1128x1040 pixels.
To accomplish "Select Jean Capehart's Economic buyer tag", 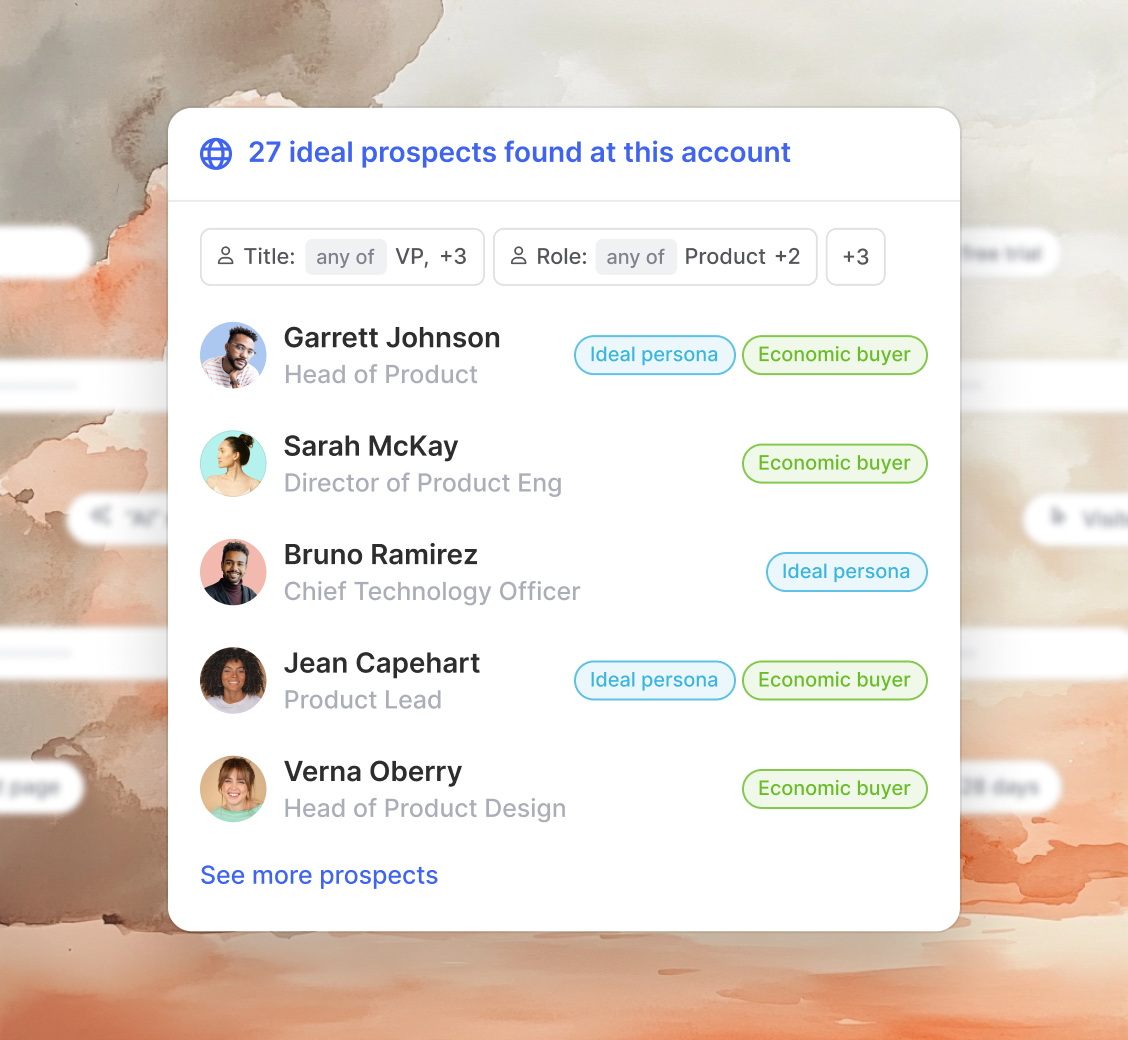I will [x=834, y=680].
